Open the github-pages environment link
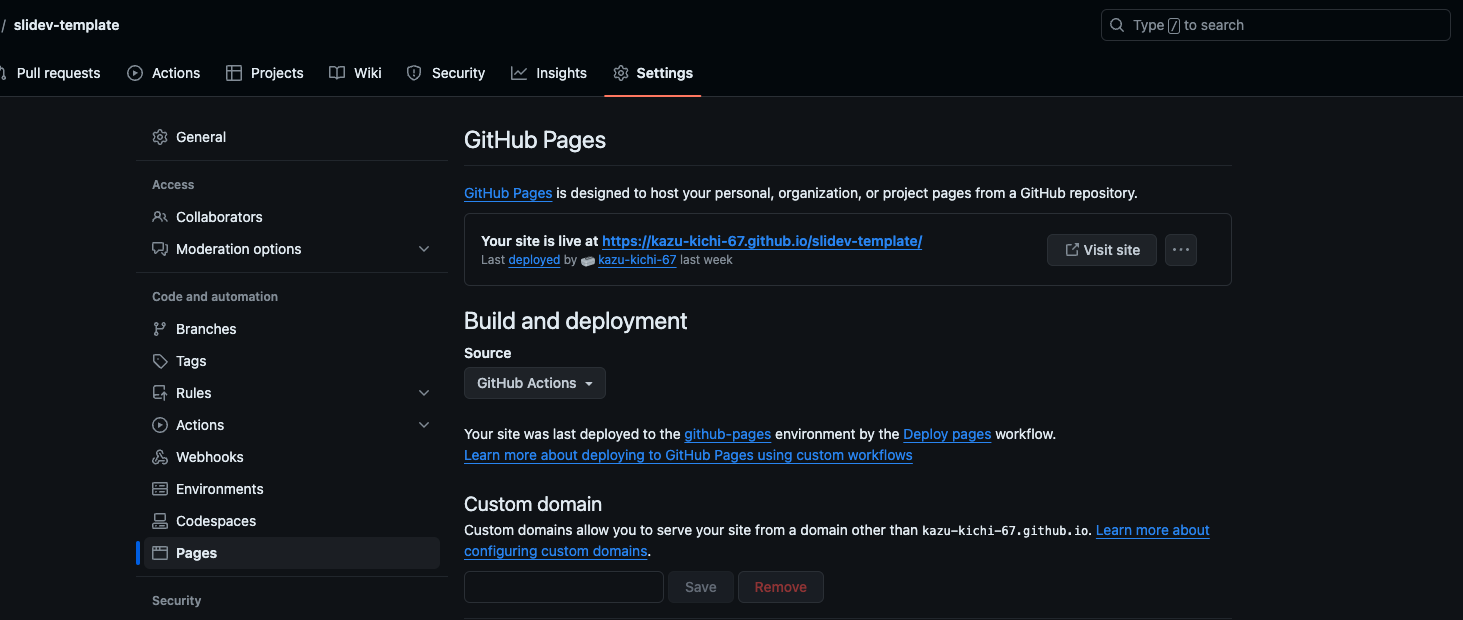Viewport: 1463px width, 620px height. click(727, 434)
